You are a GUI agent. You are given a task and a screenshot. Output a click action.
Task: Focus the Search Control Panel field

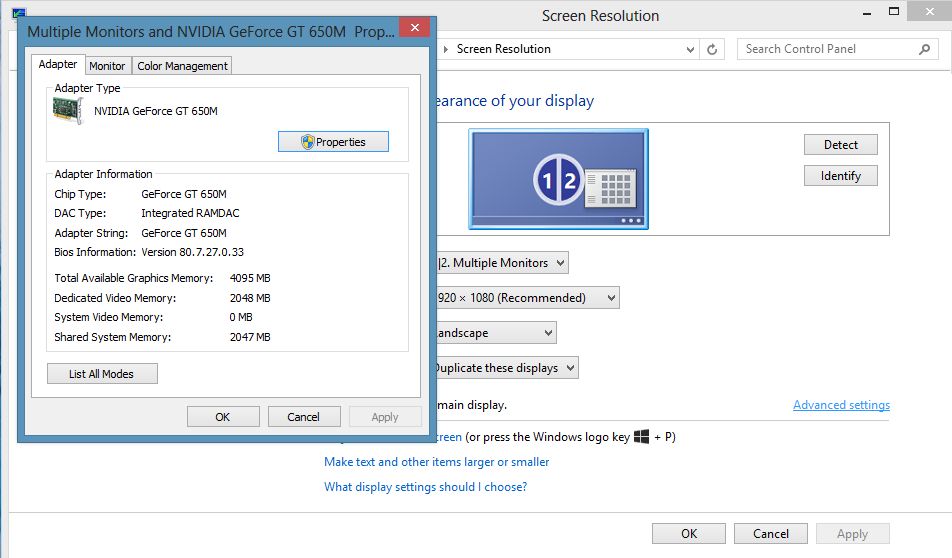click(x=837, y=49)
